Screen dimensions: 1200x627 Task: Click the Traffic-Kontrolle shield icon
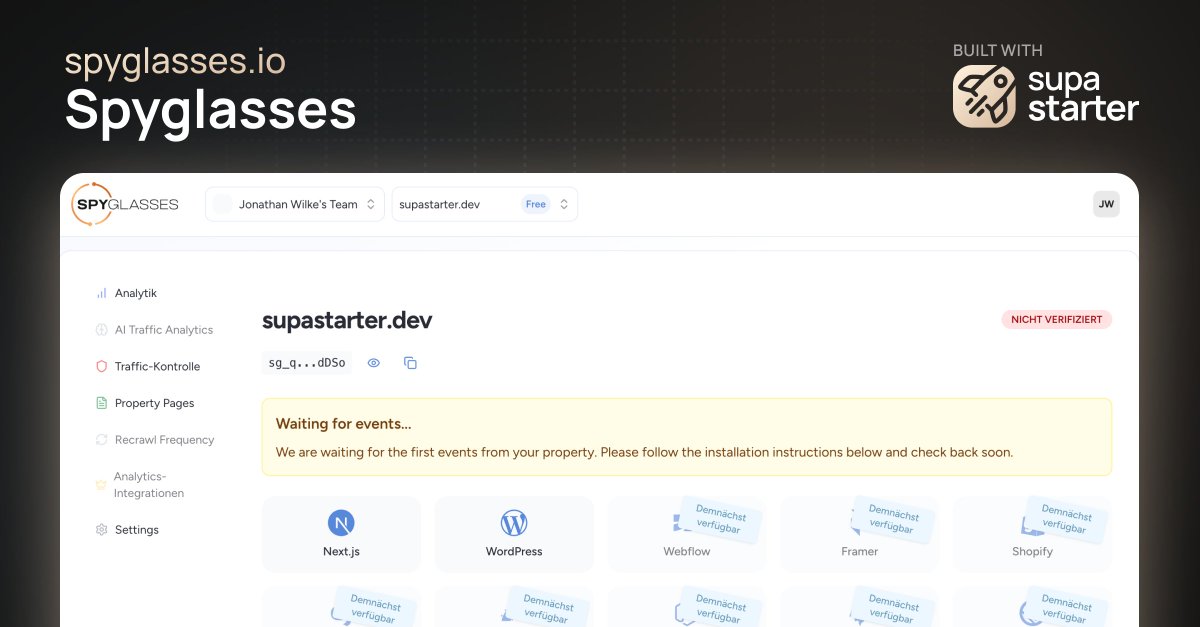coord(101,367)
